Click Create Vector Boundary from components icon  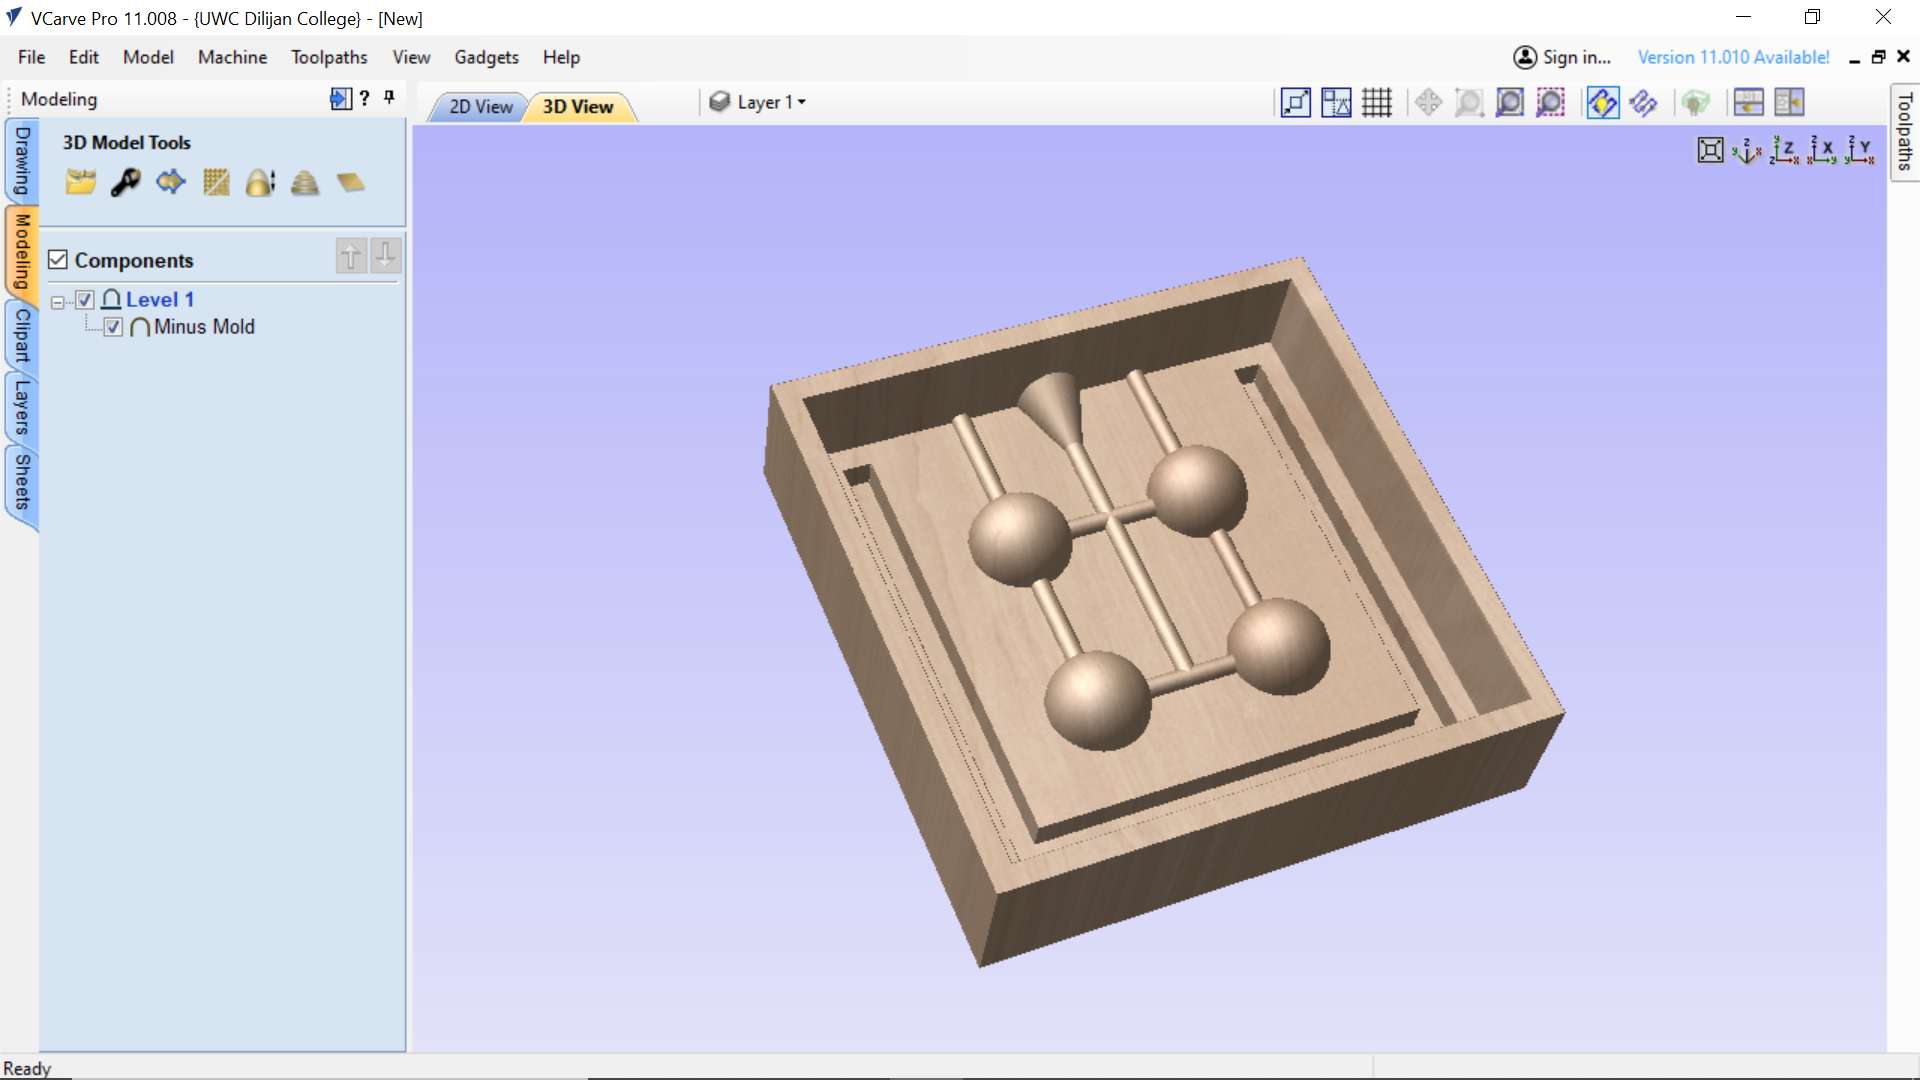pyautogui.click(x=170, y=182)
